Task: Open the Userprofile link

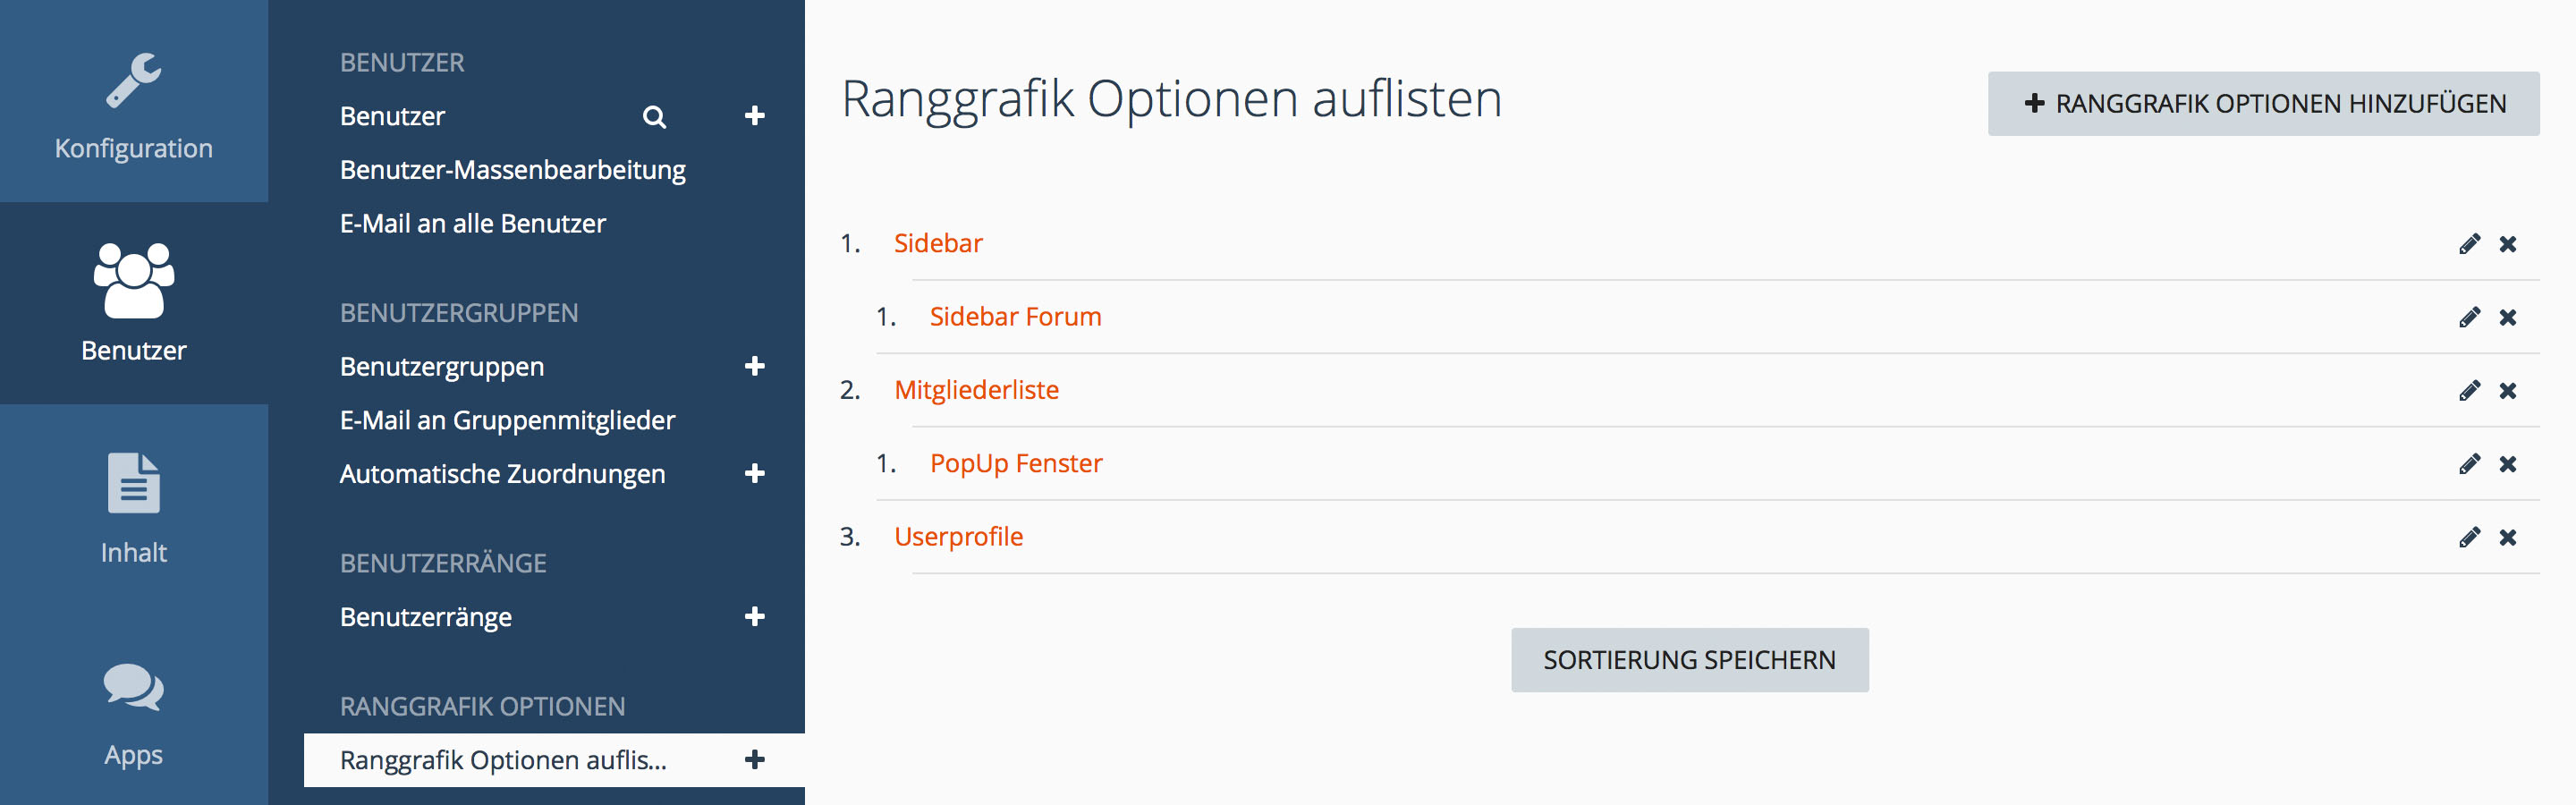Action: pyautogui.click(x=958, y=537)
